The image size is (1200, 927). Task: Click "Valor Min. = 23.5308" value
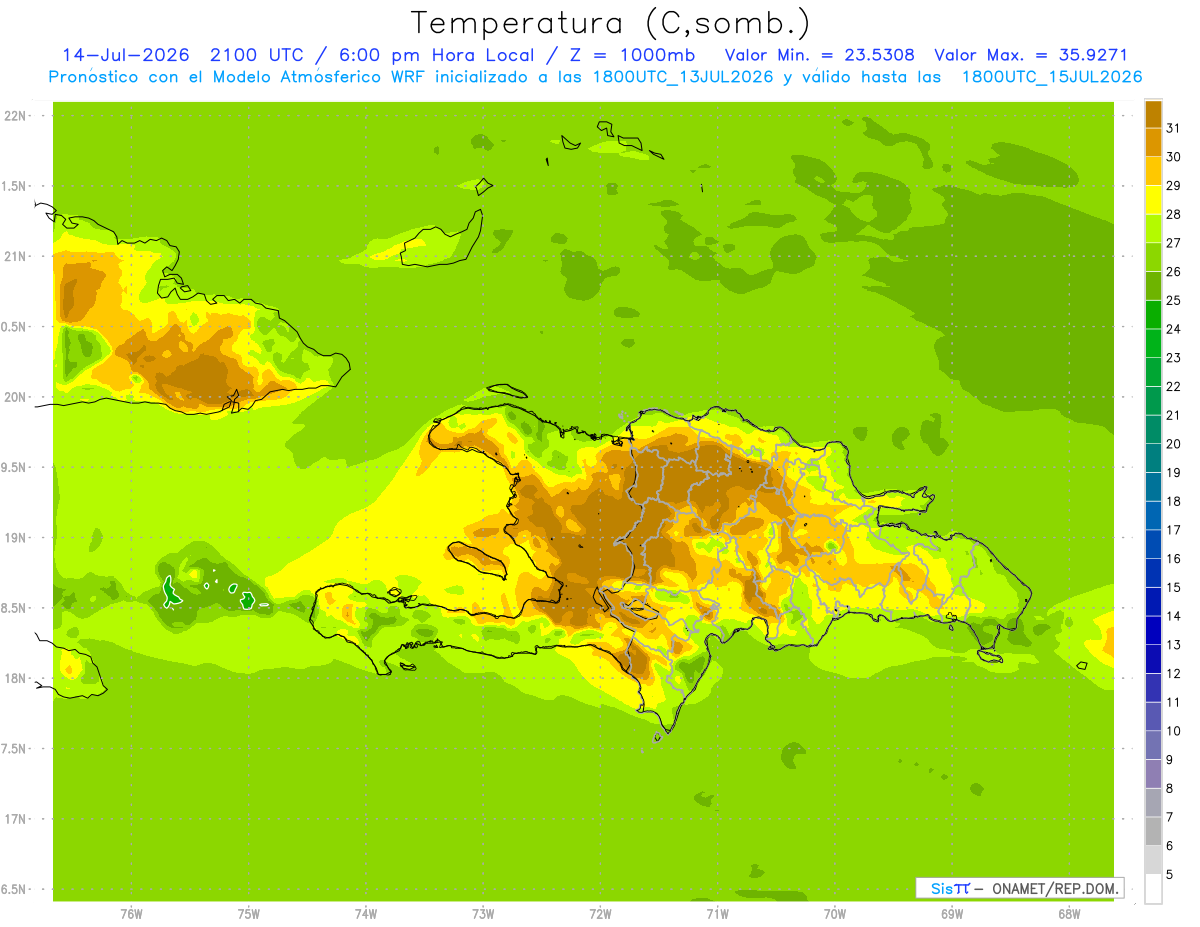click(819, 55)
